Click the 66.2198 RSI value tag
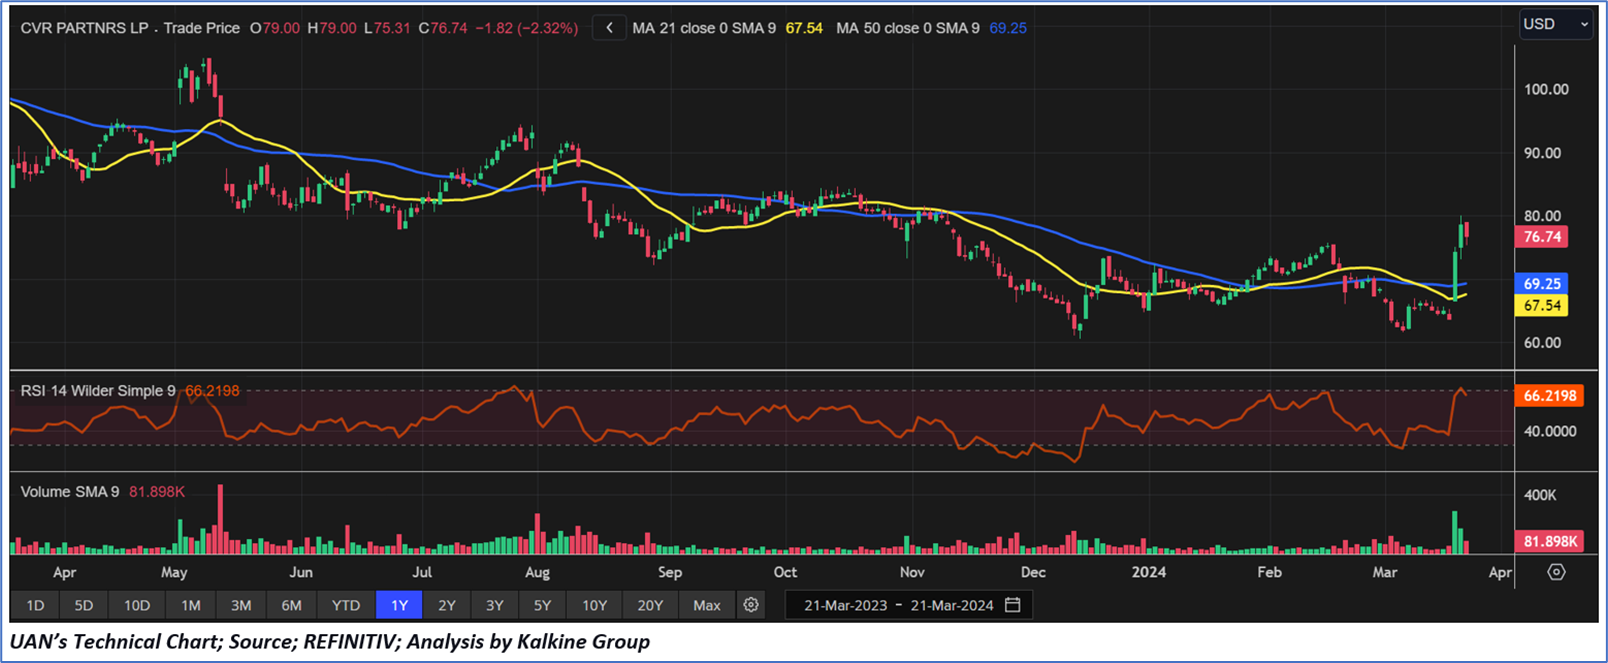Screen dimensions: 1608x663 point(1549,396)
